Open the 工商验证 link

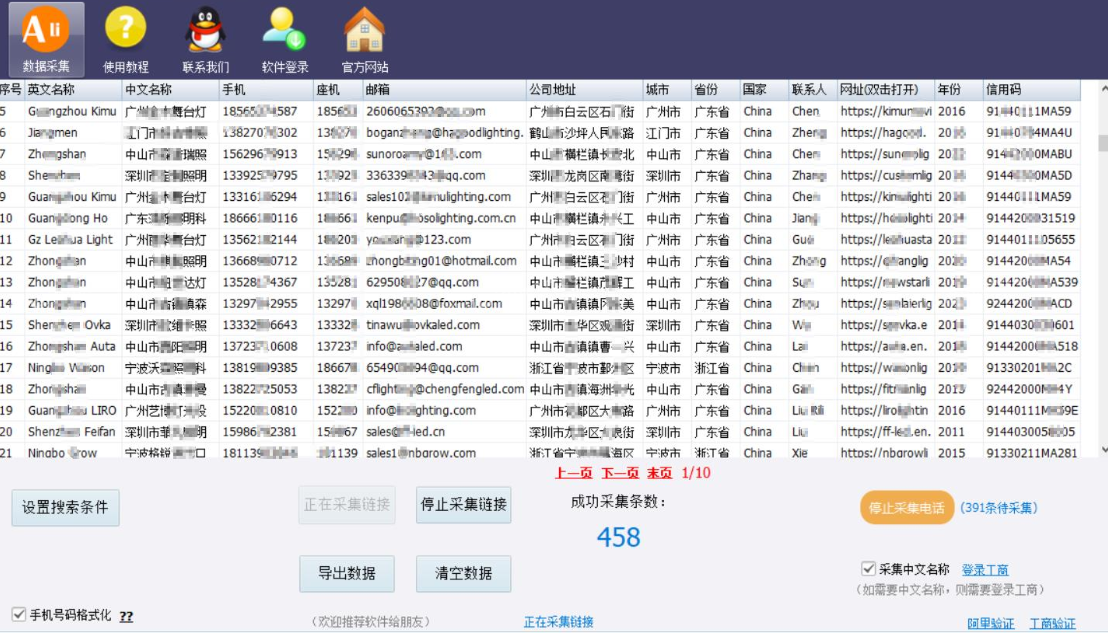point(1052,623)
